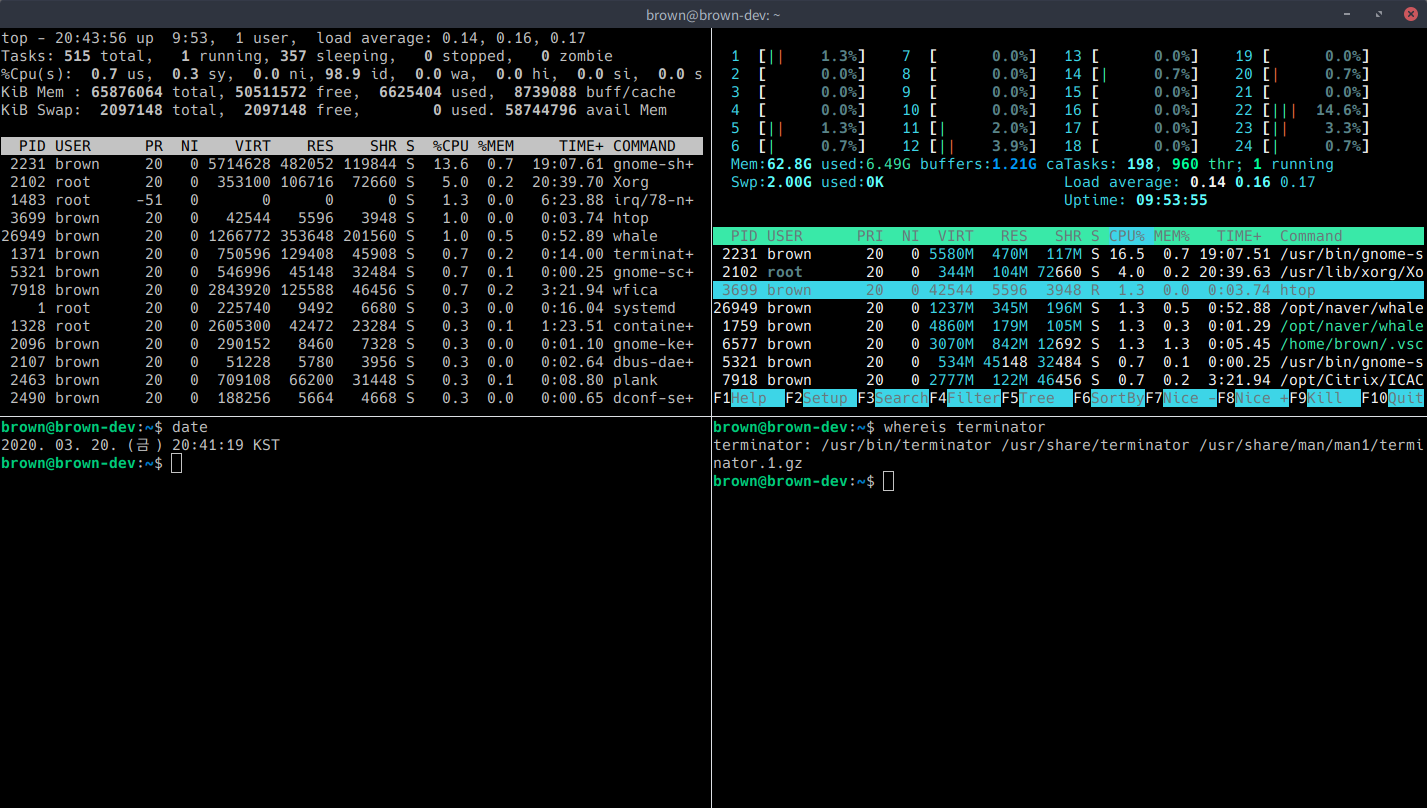The width and height of the screenshot is (1427, 808).
Task: Click F9 Kill in htop footer
Action: [x=1325, y=398]
